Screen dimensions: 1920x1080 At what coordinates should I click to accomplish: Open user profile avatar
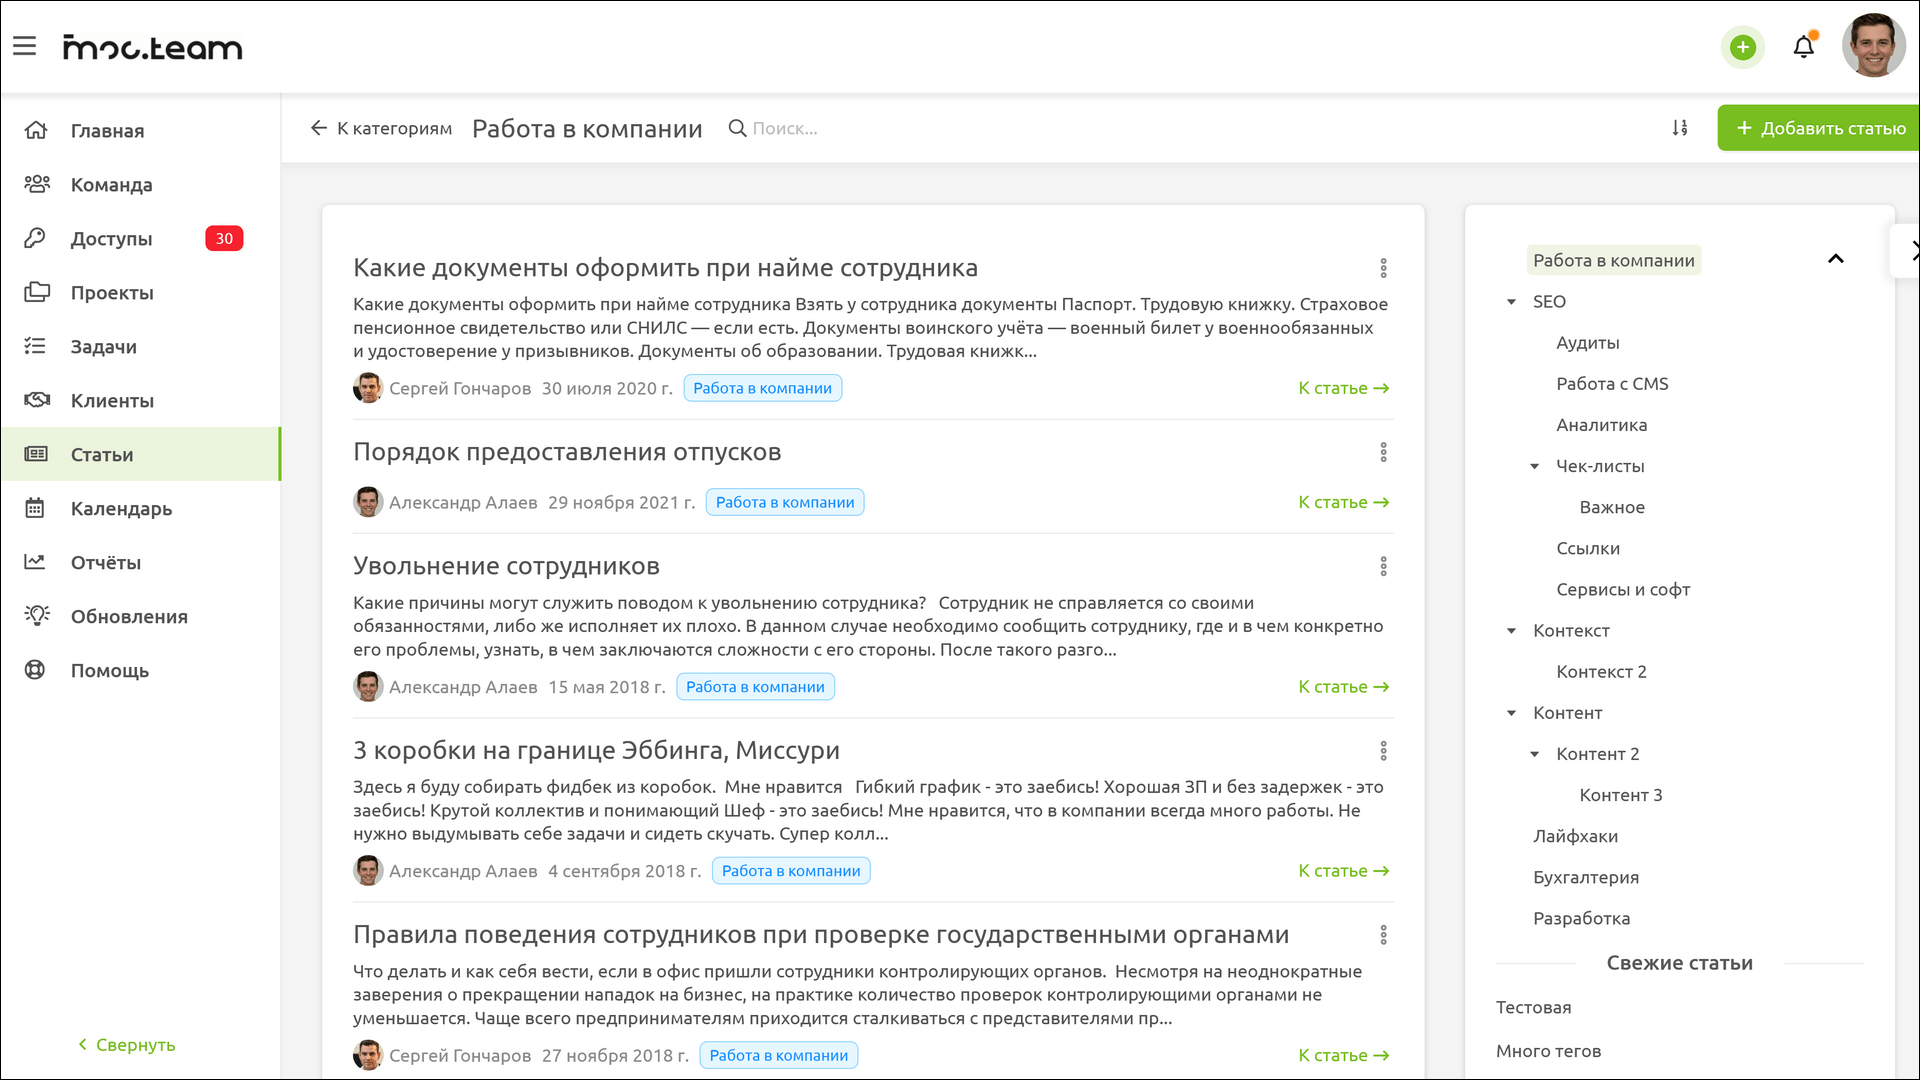[x=1874, y=45]
